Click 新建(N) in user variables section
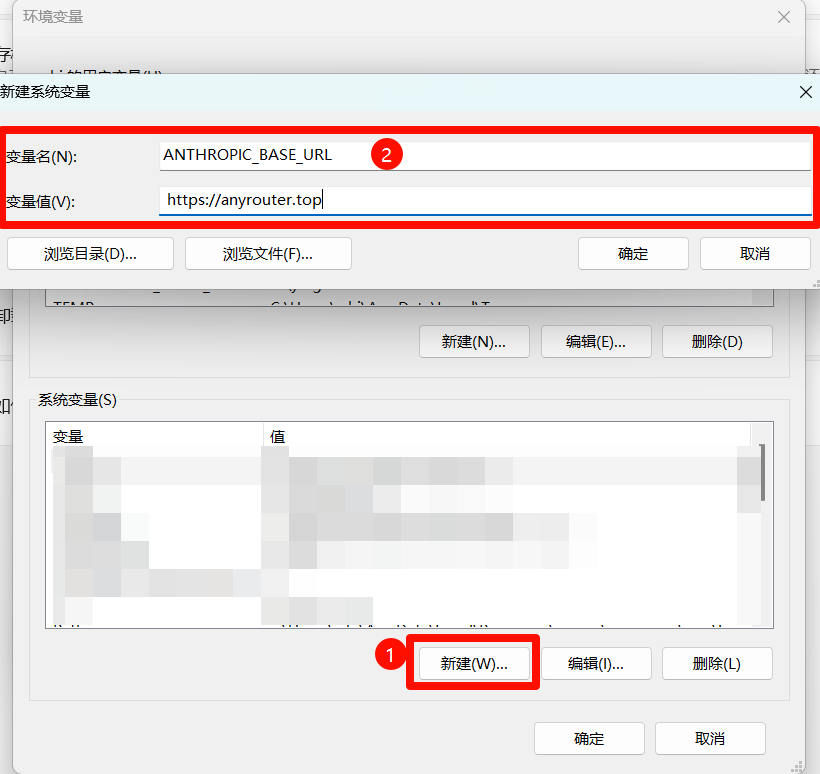The height and width of the screenshot is (774, 820). coord(474,342)
